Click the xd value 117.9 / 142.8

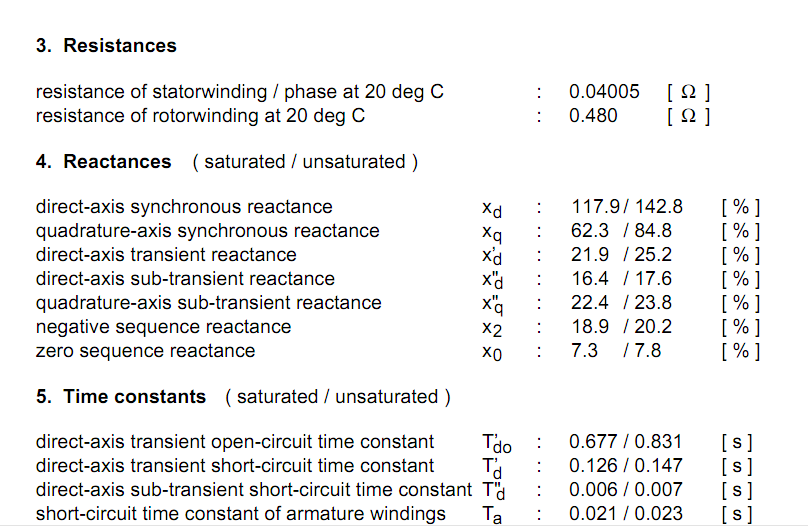627,207
